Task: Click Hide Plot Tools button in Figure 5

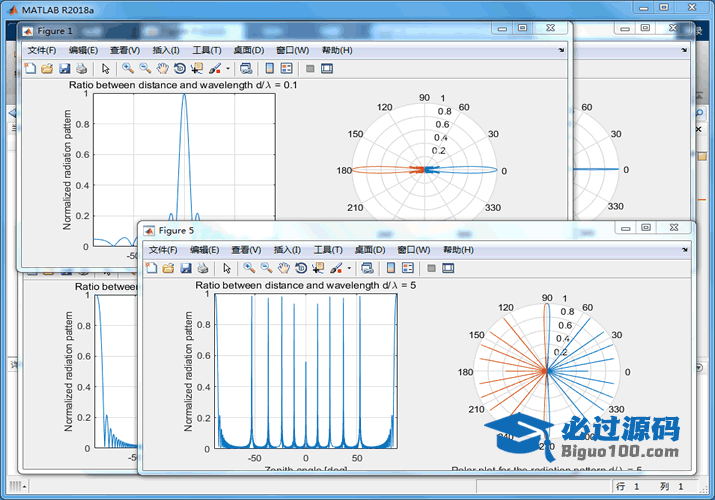Action: (x=431, y=268)
